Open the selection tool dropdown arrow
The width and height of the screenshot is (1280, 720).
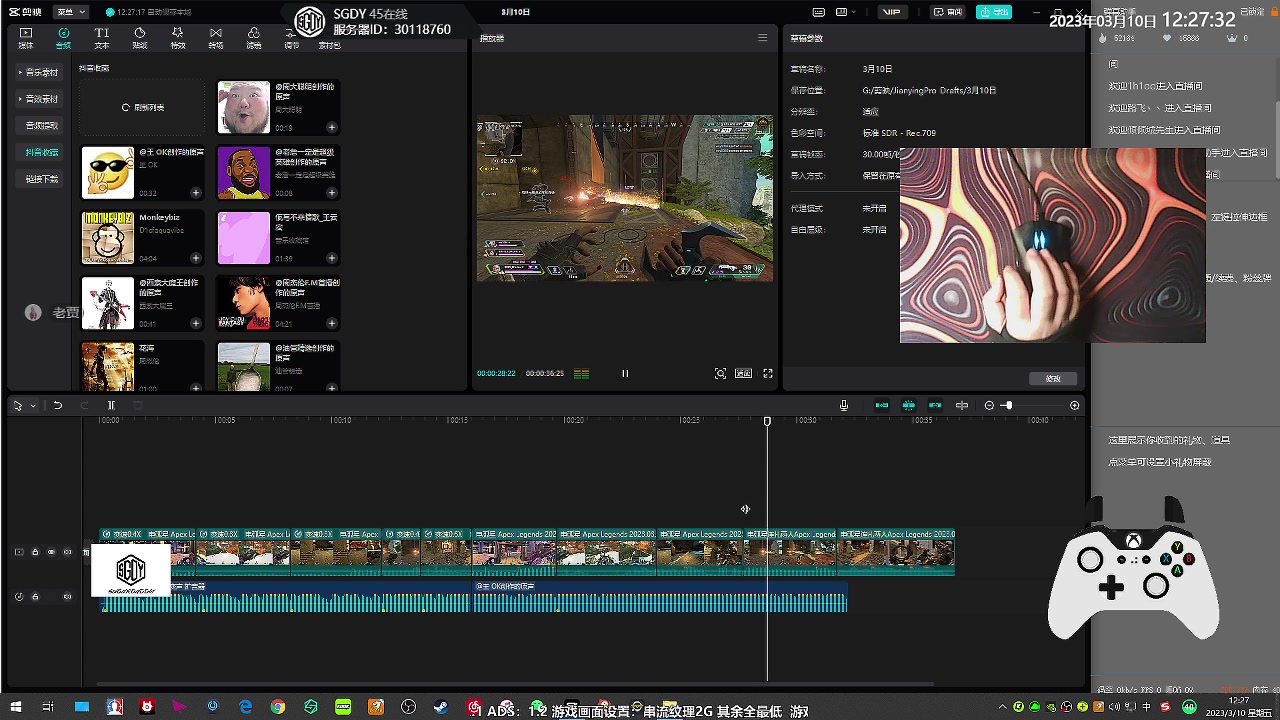click(x=32, y=405)
